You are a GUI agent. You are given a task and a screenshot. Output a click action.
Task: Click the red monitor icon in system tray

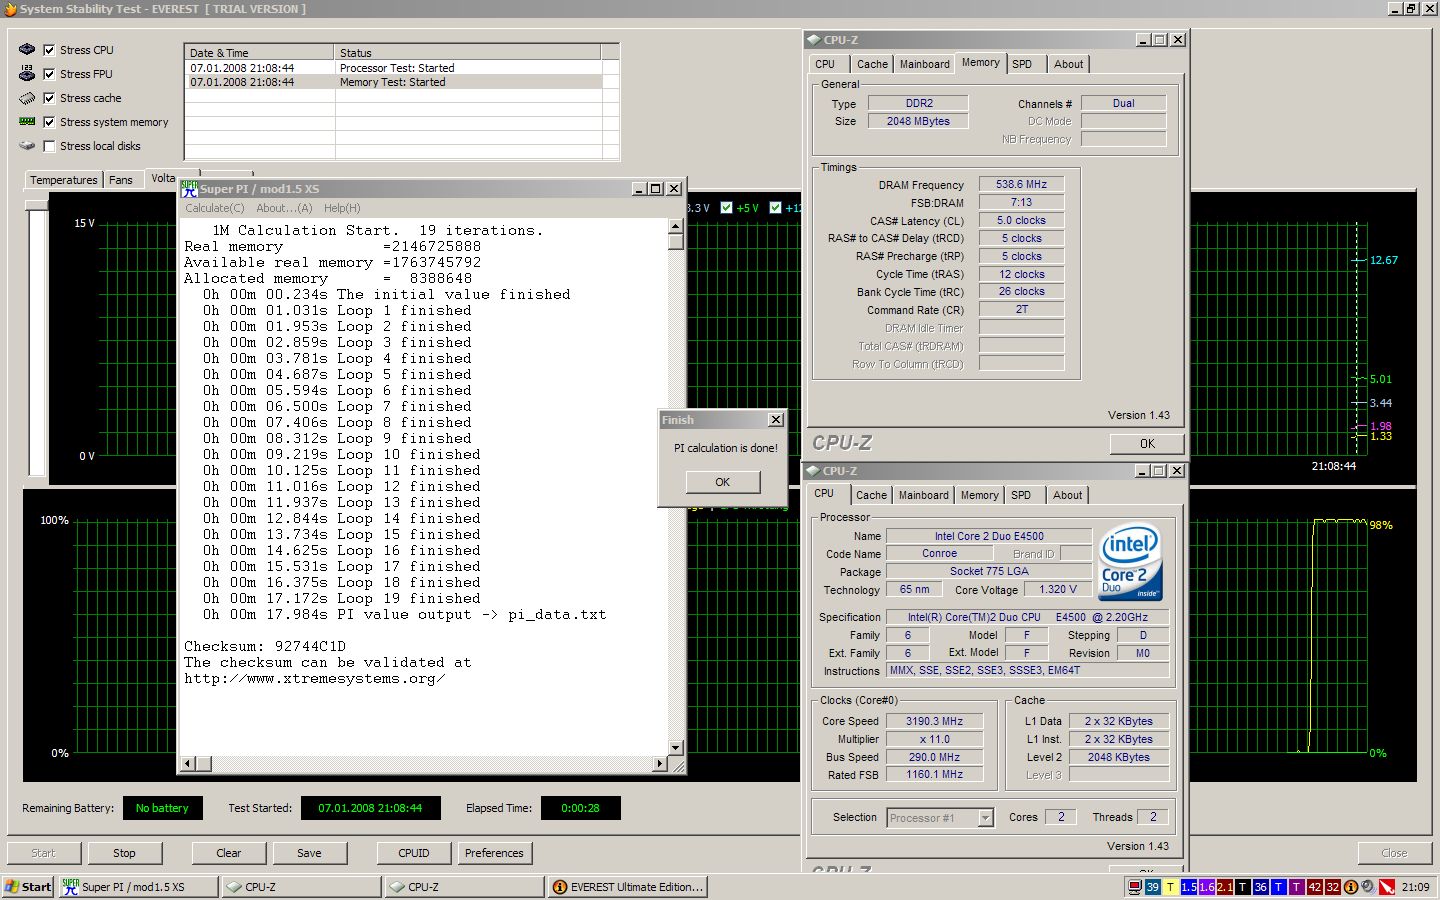pyautogui.click(x=1134, y=887)
